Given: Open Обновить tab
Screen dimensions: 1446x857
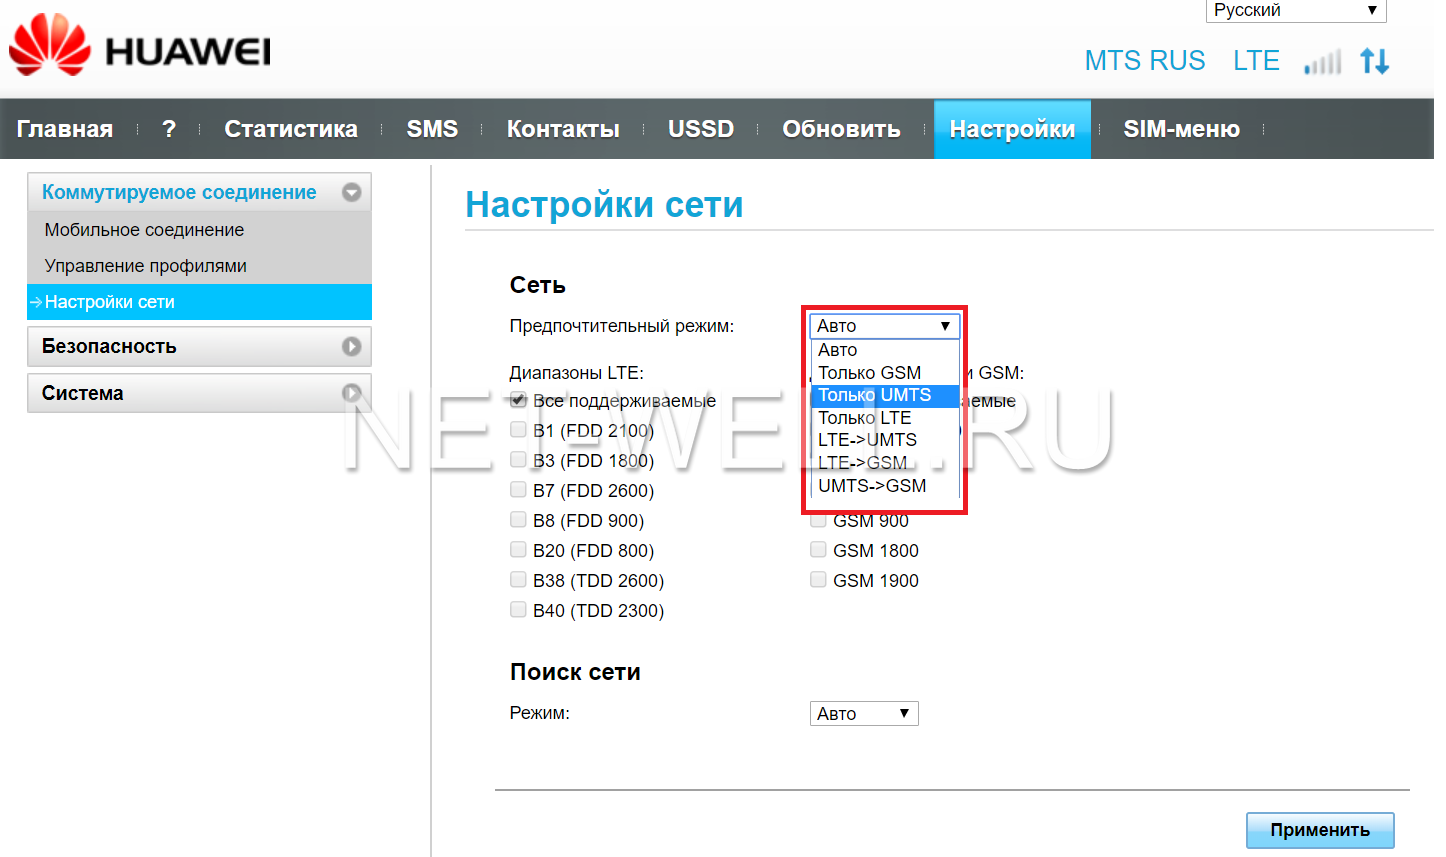Looking at the screenshot, I should point(841,129).
